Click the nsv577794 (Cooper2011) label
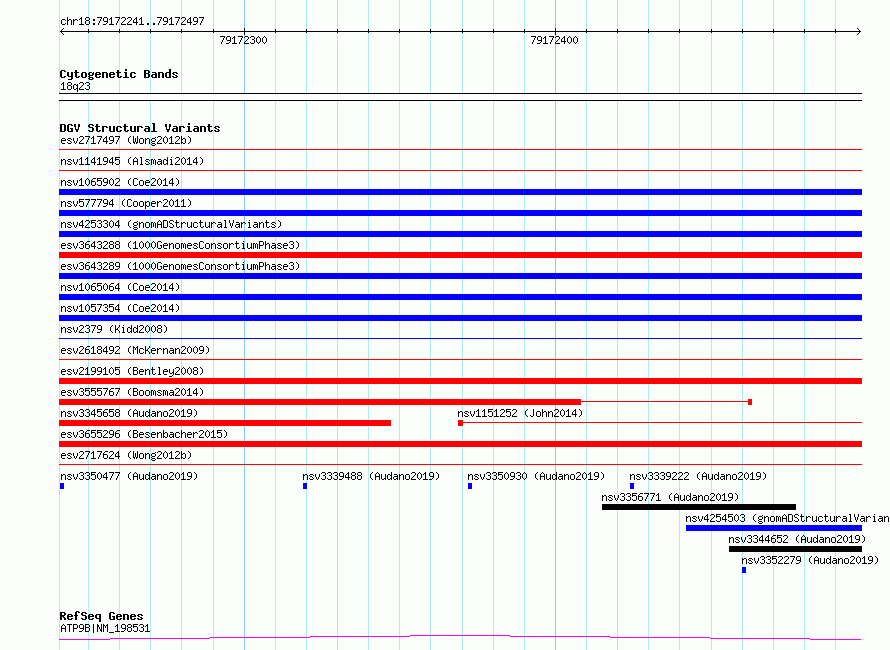Screen dimensions: 890x650 (126, 203)
